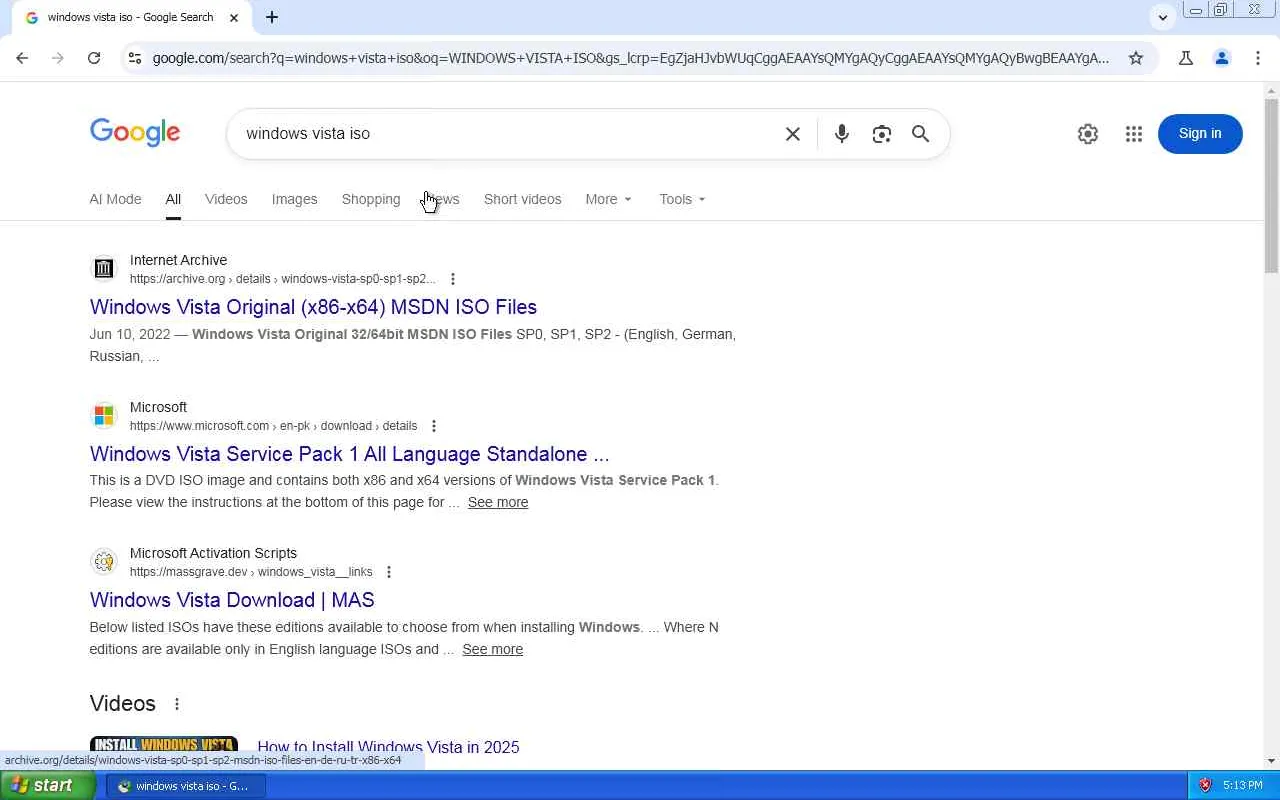Reload the Google search page
This screenshot has height=800, width=1280.
coord(94,58)
